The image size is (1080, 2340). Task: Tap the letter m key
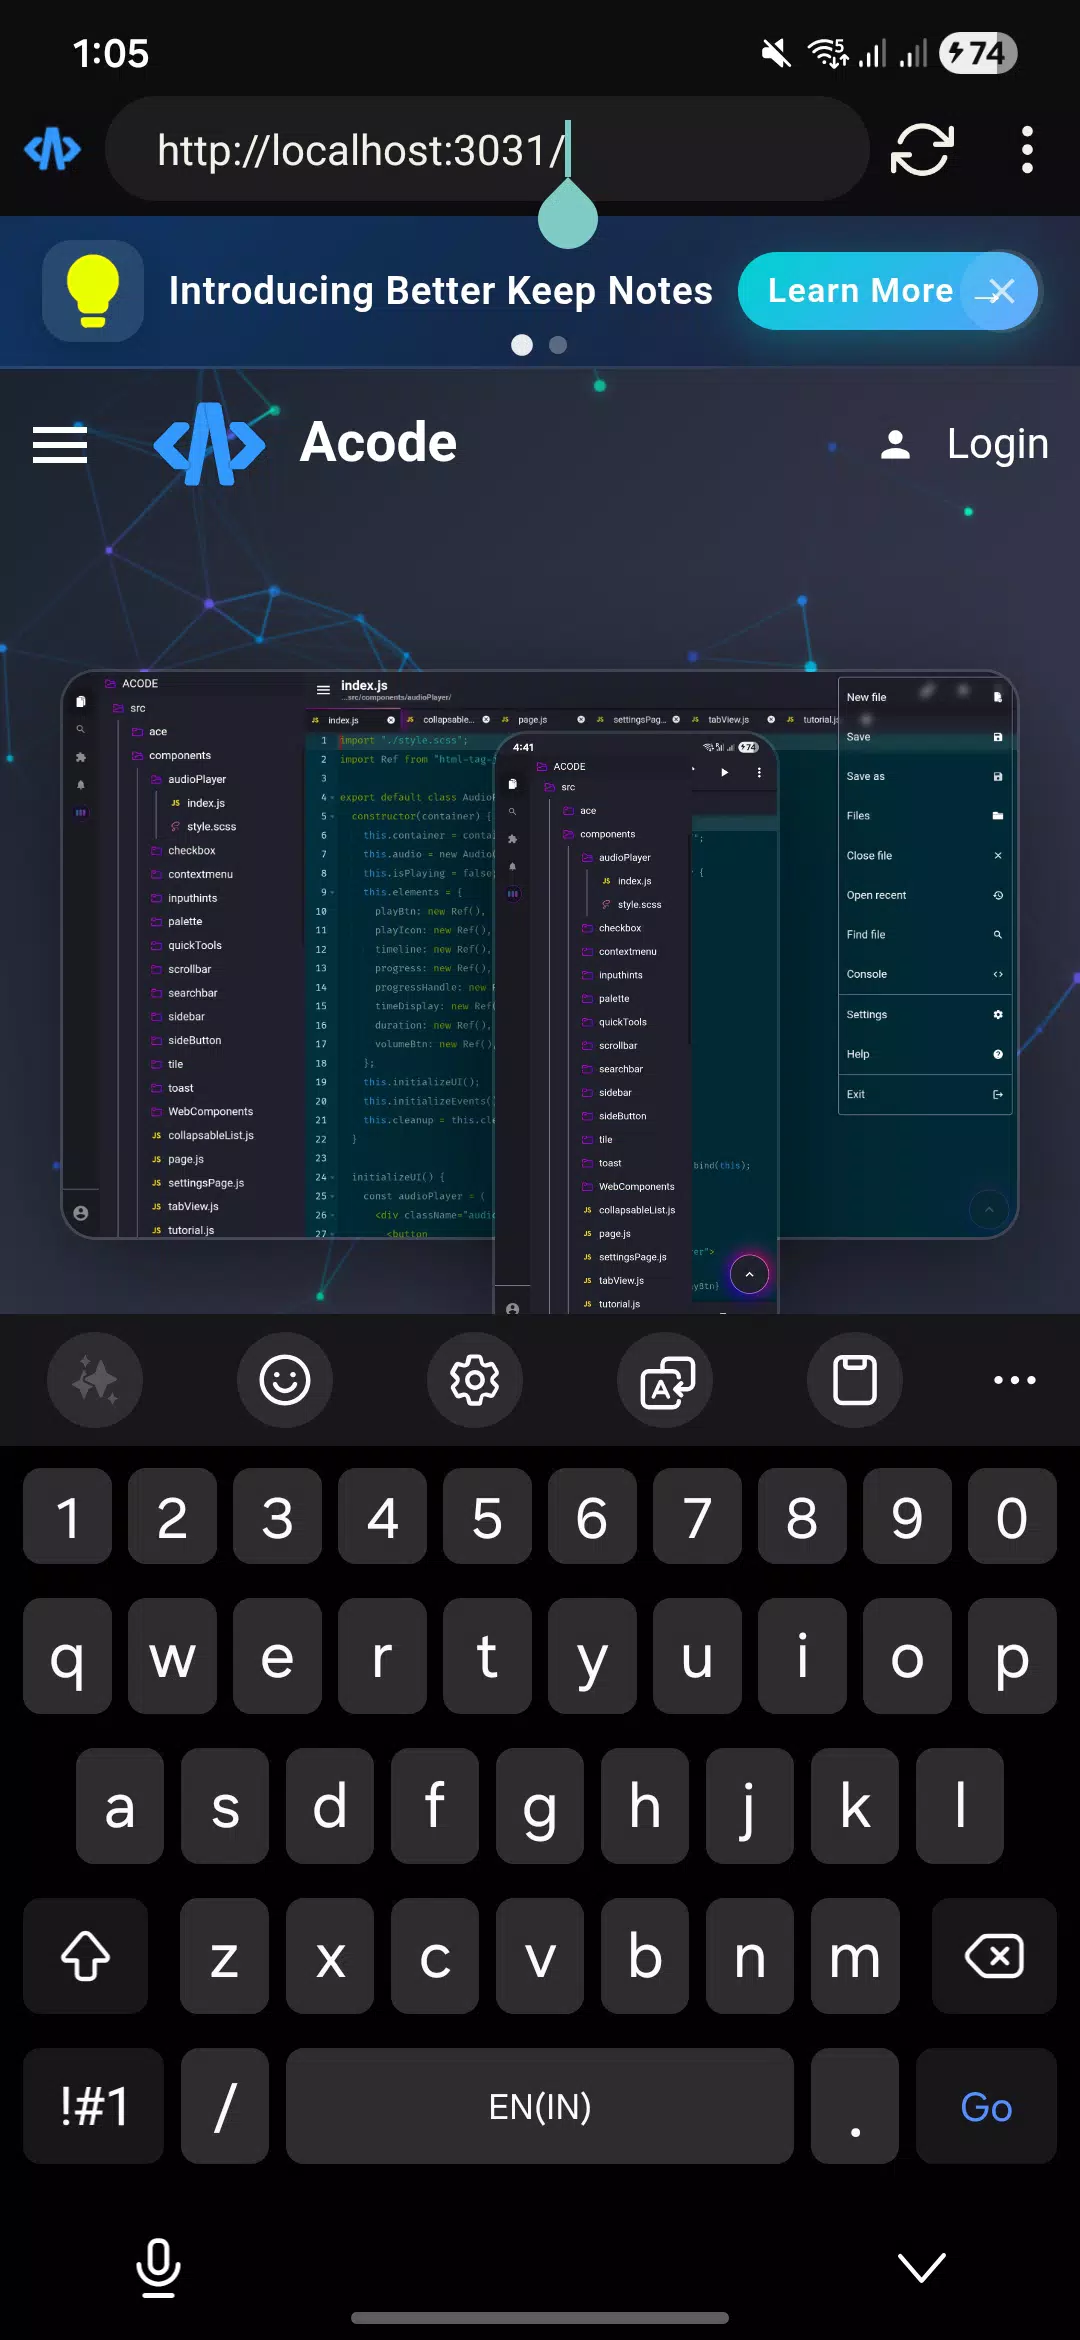click(x=855, y=1956)
